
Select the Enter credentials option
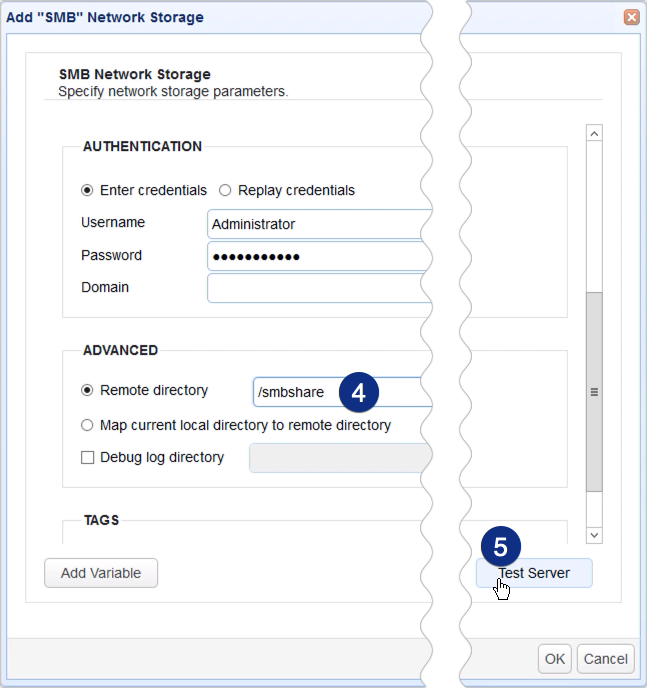[x=87, y=190]
